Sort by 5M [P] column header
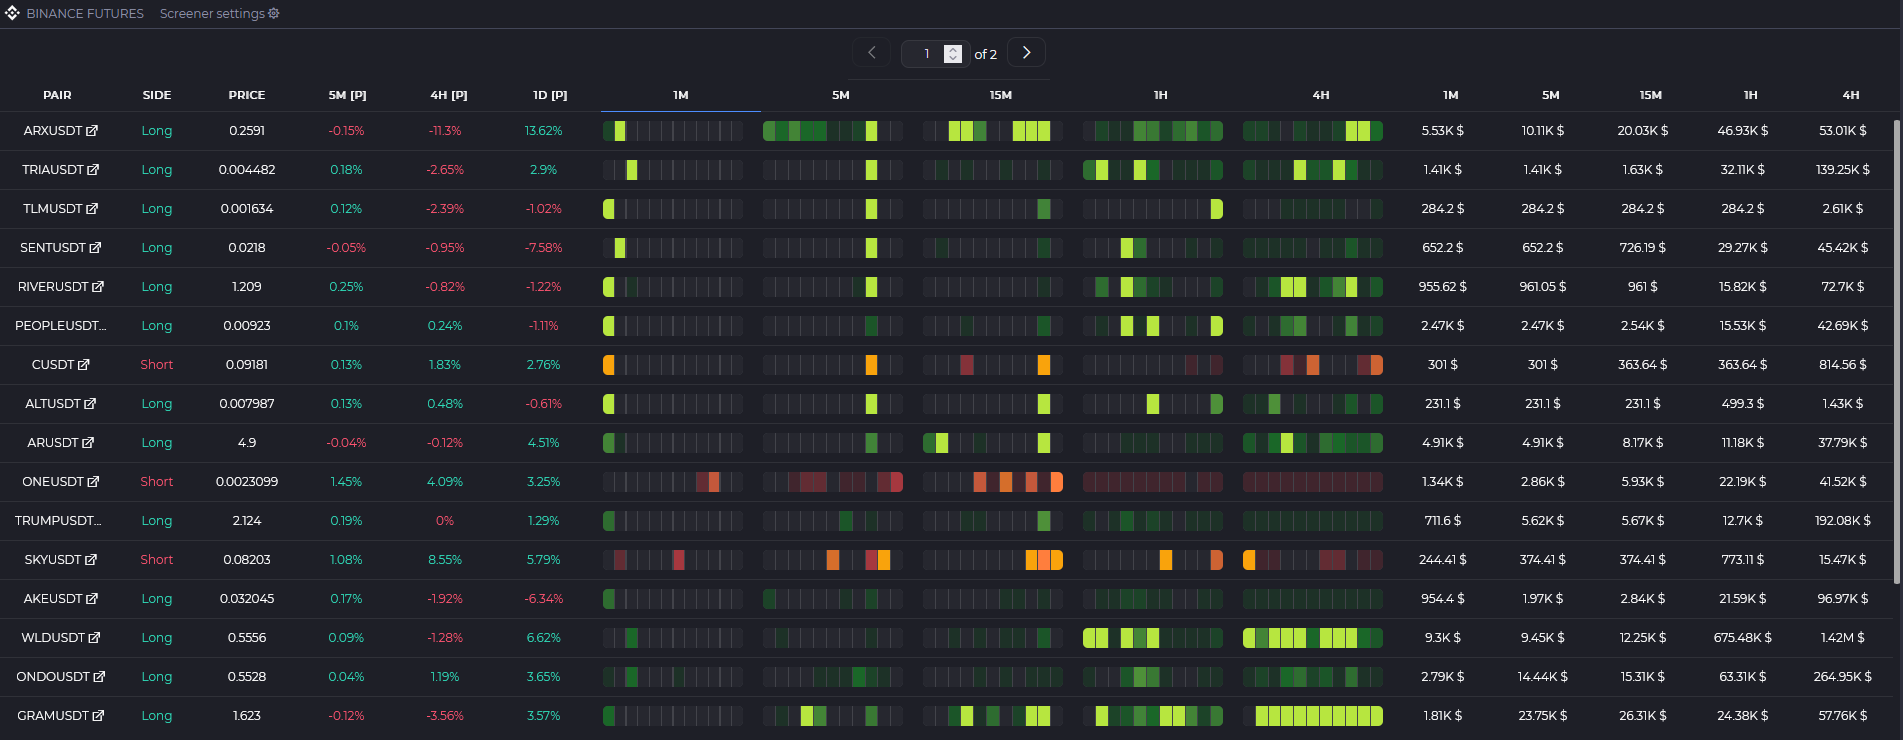This screenshot has width=1903, height=740. point(347,95)
